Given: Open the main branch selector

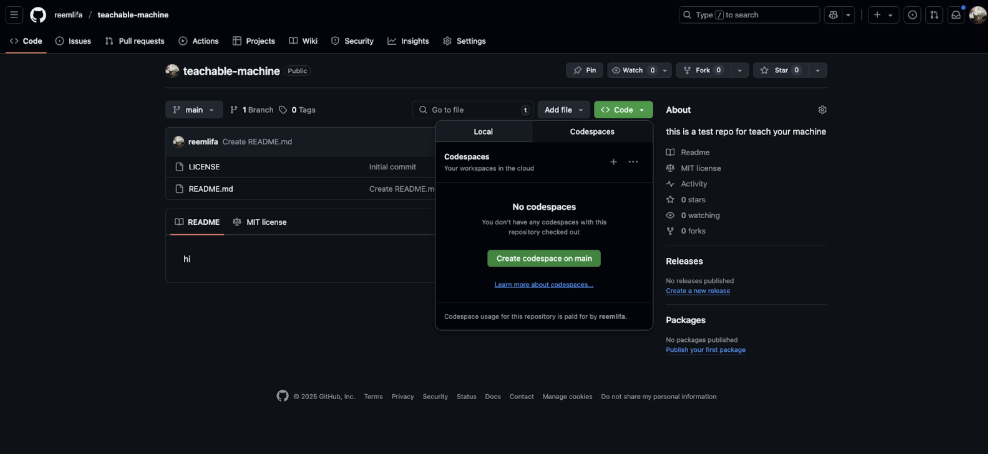Looking at the screenshot, I should [194, 110].
